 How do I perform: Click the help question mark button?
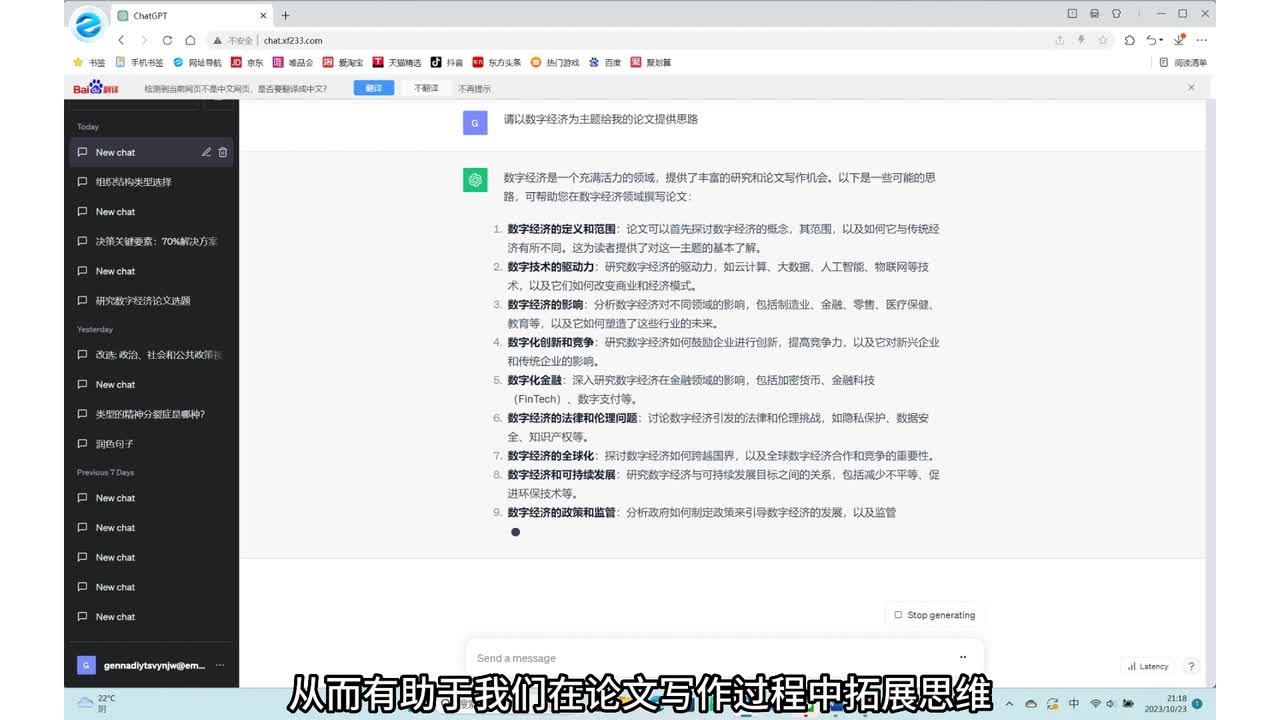[x=1191, y=666]
